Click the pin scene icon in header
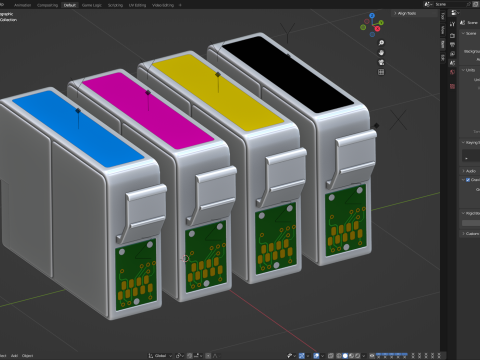Viewport: 480px width, 360px height. (469, 4)
